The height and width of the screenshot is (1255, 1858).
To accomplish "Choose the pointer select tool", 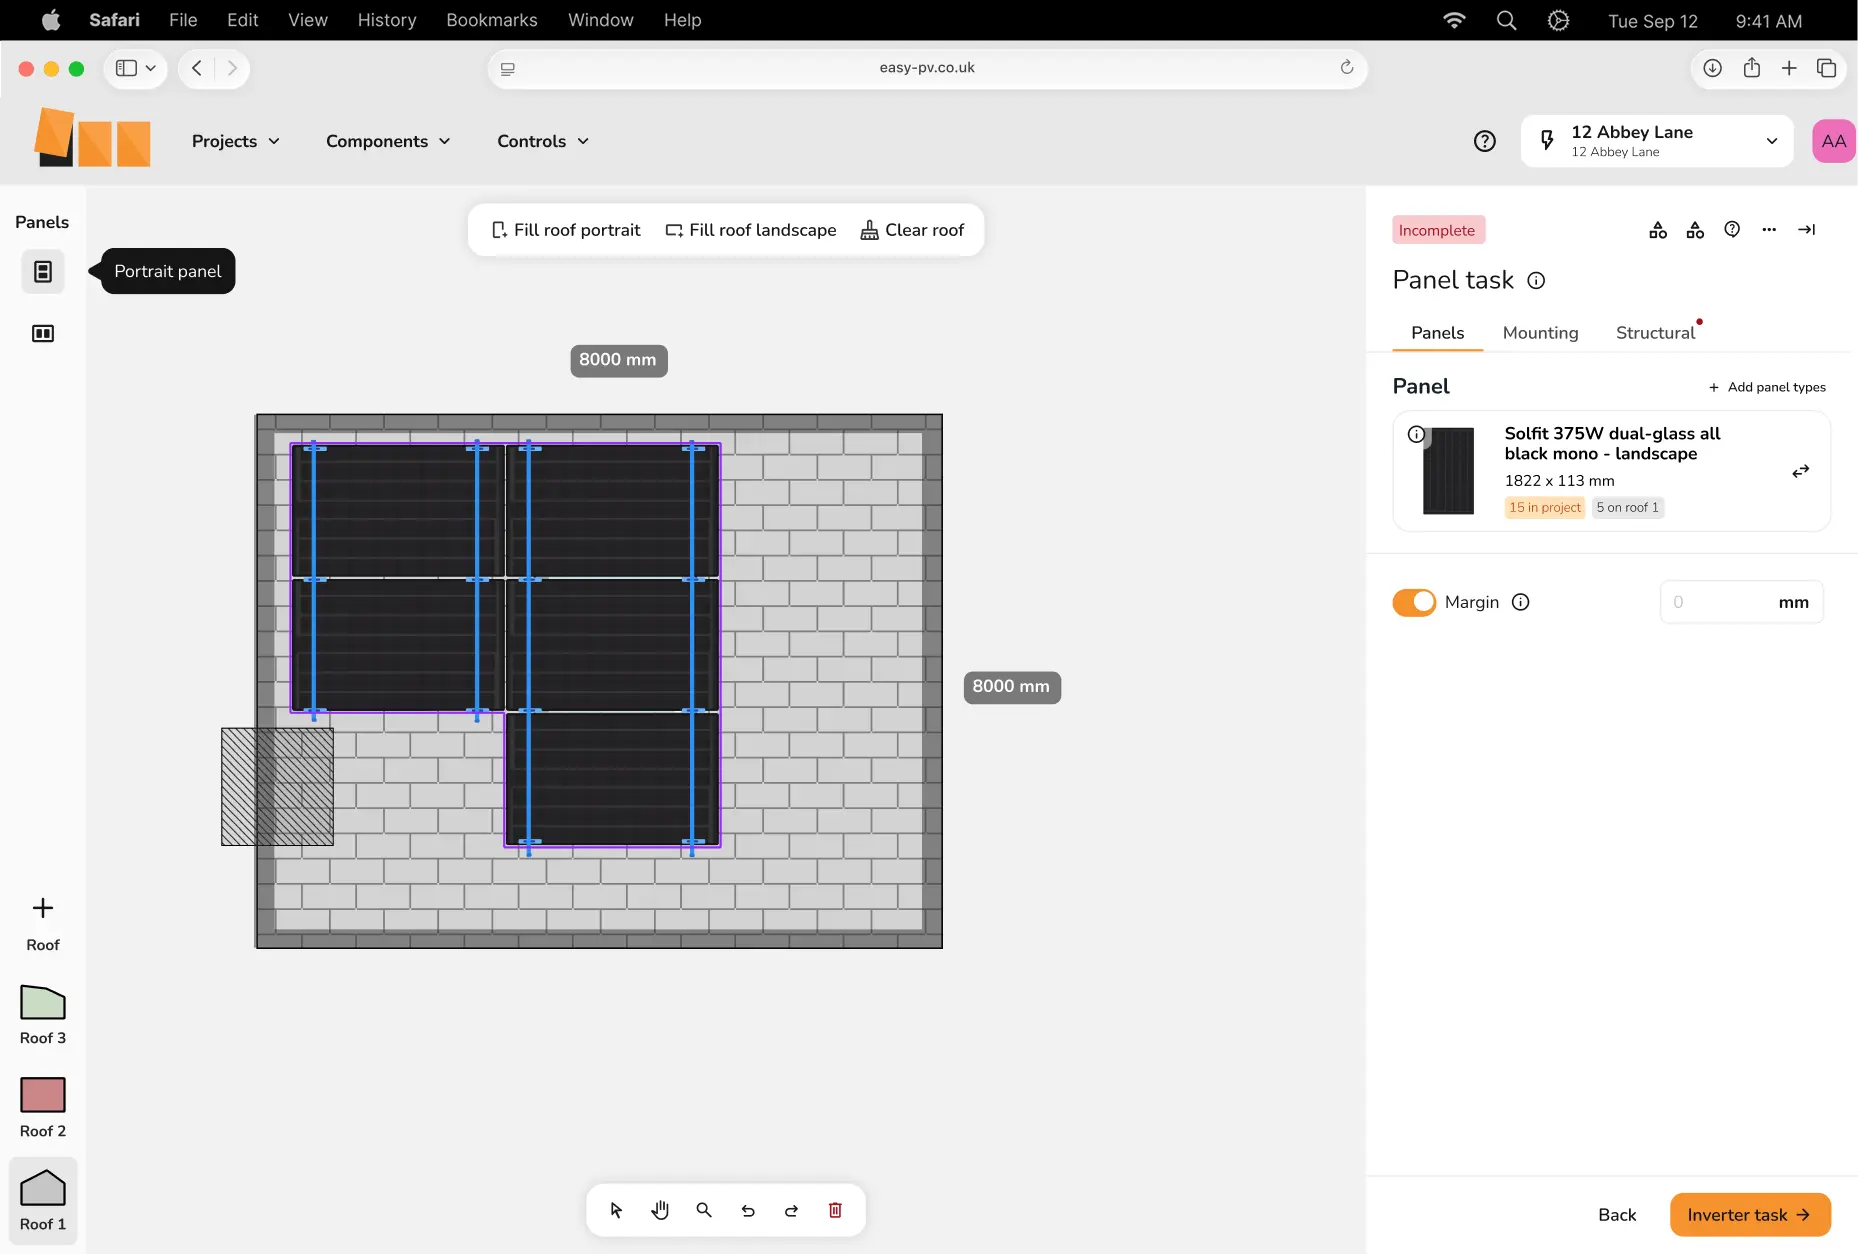I will tap(616, 1210).
